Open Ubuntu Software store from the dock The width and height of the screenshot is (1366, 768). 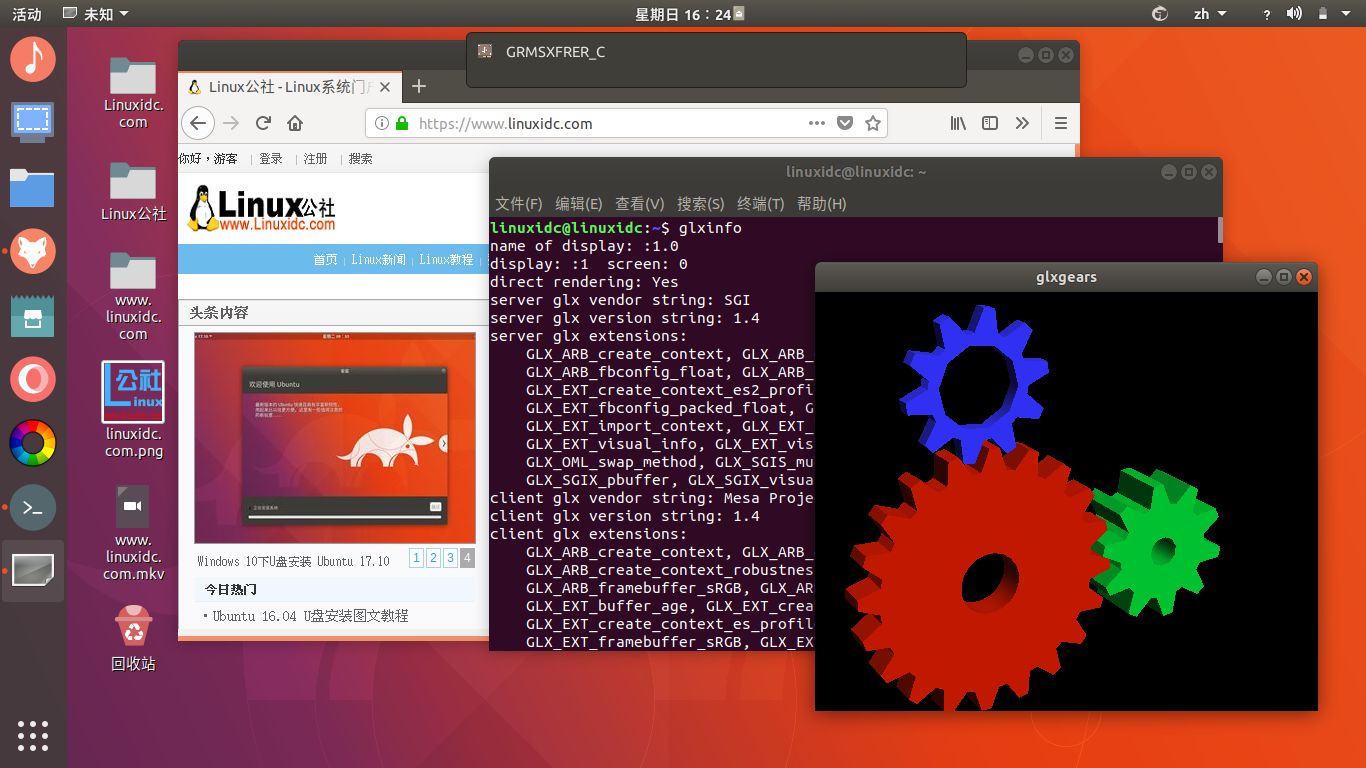(33, 315)
